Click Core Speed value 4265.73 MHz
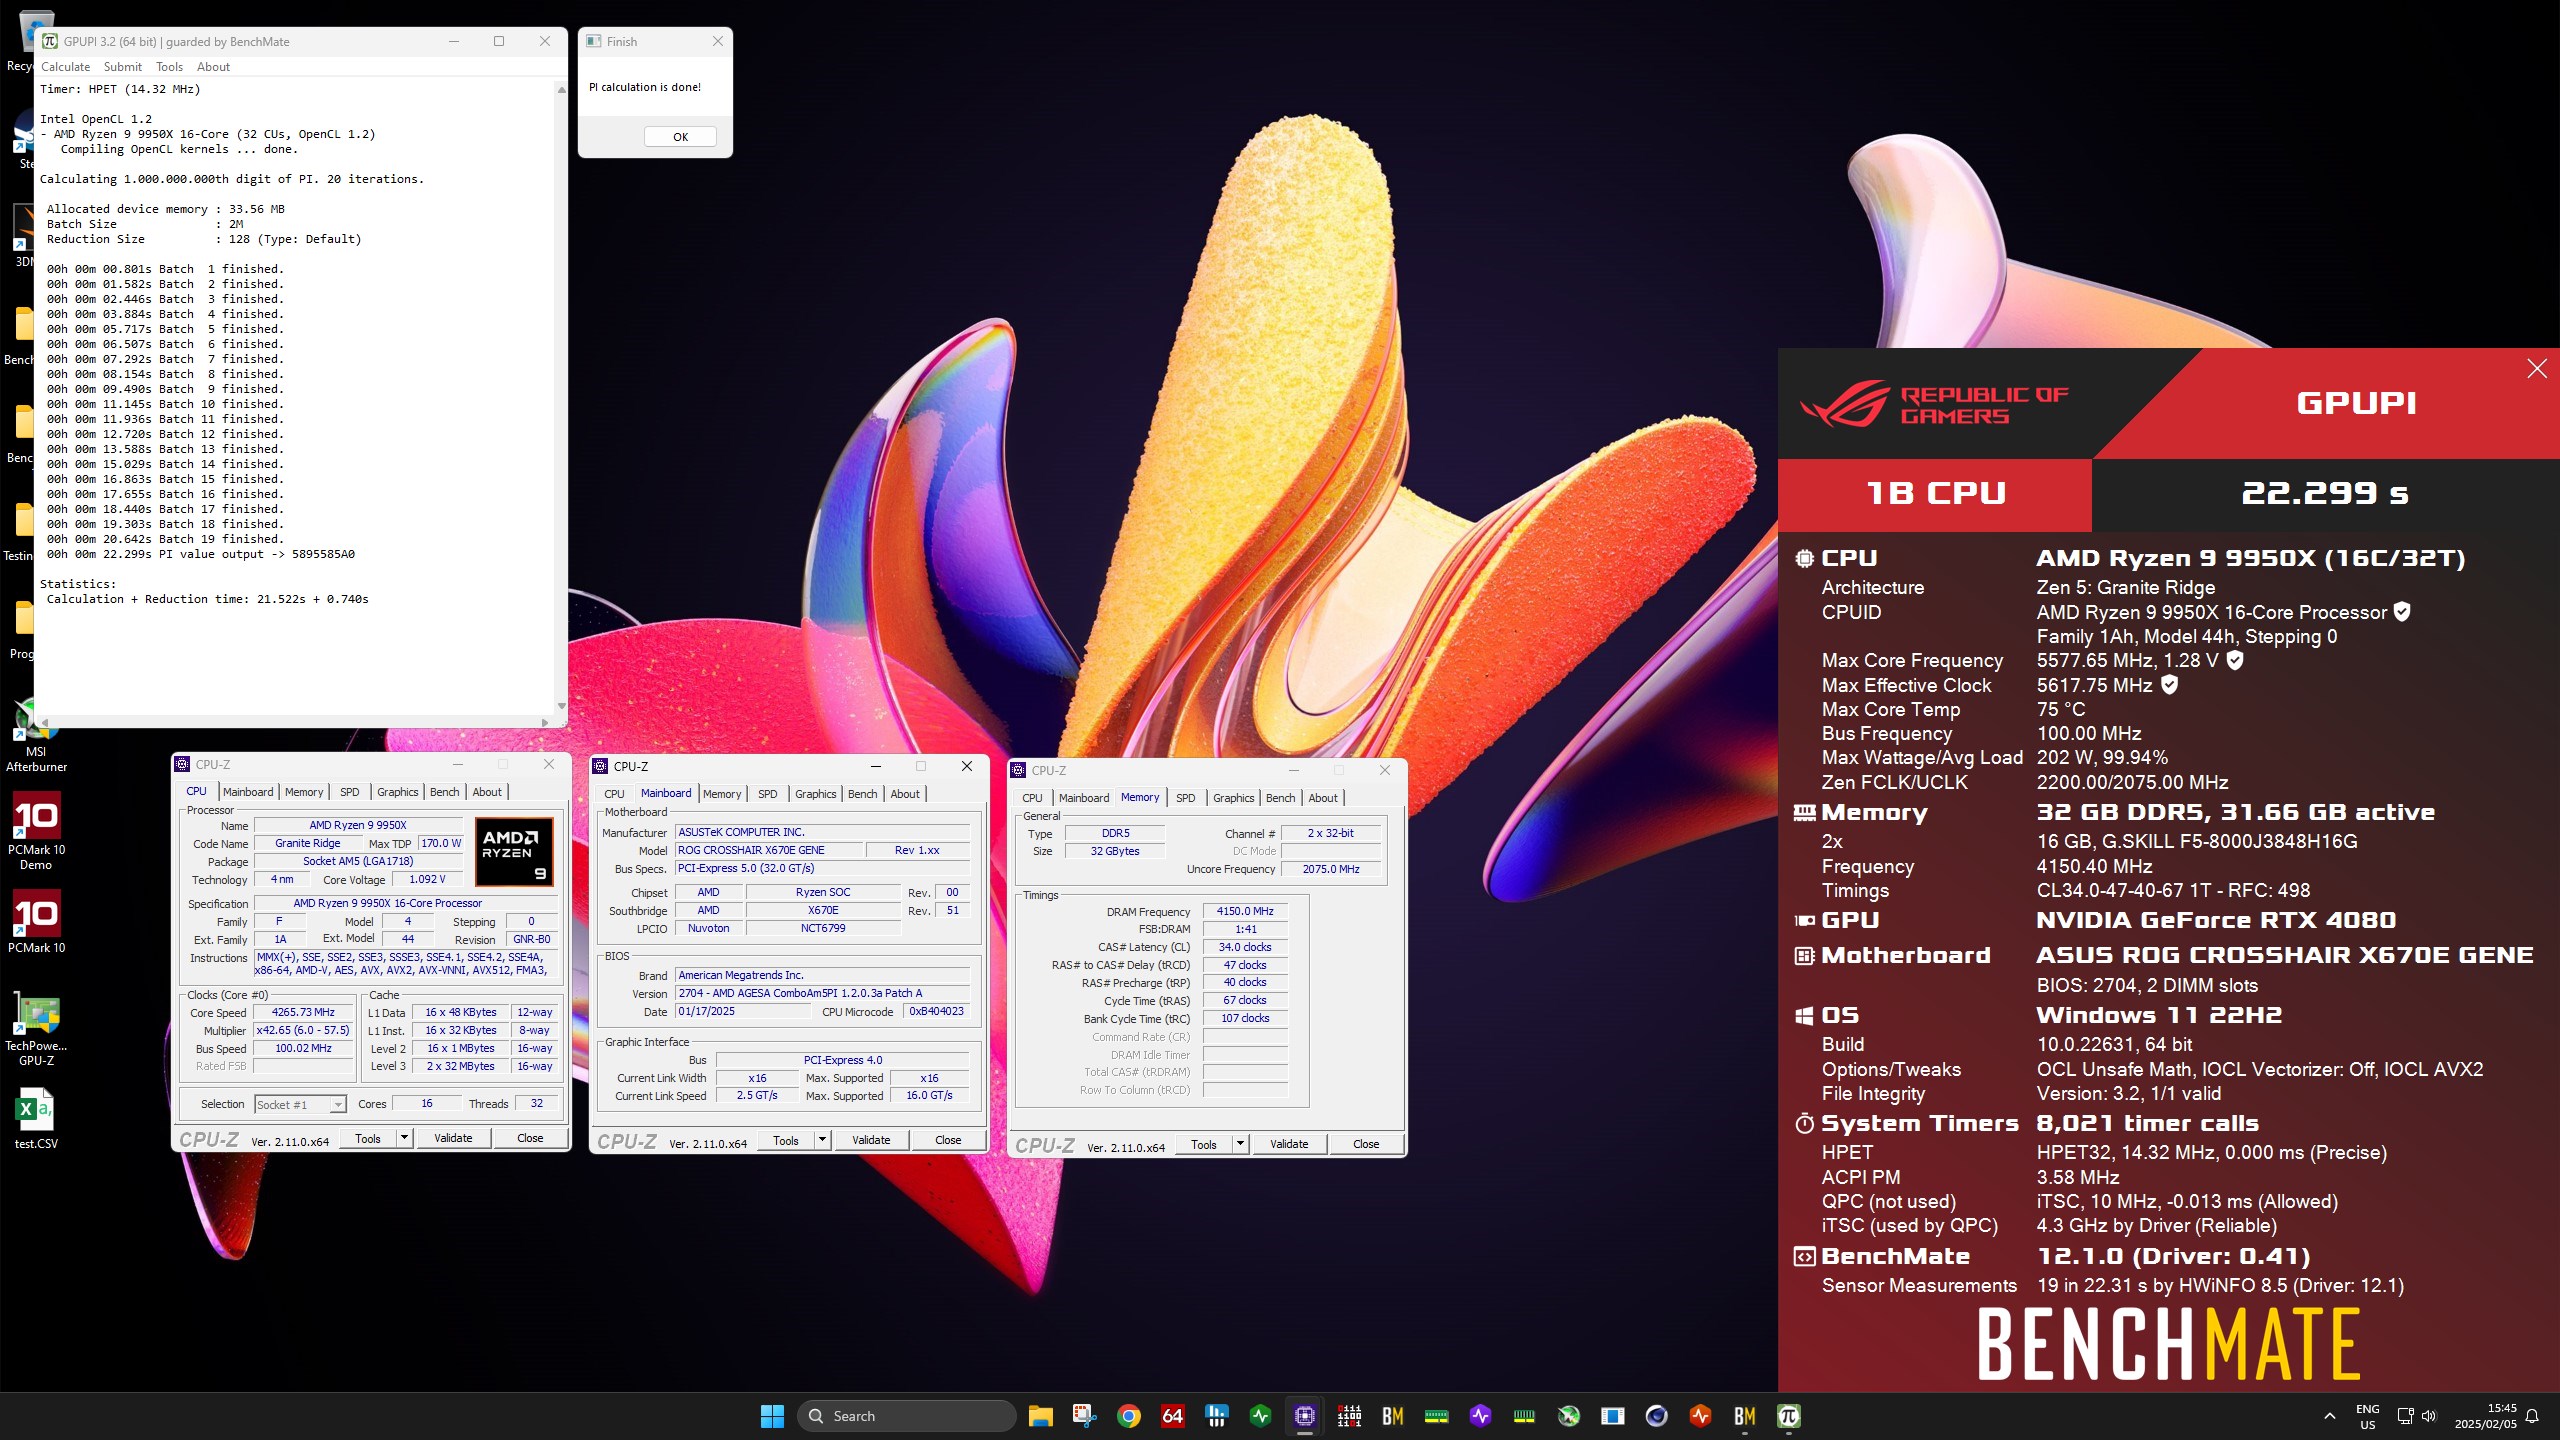 pyautogui.click(x=303, y=1013)
